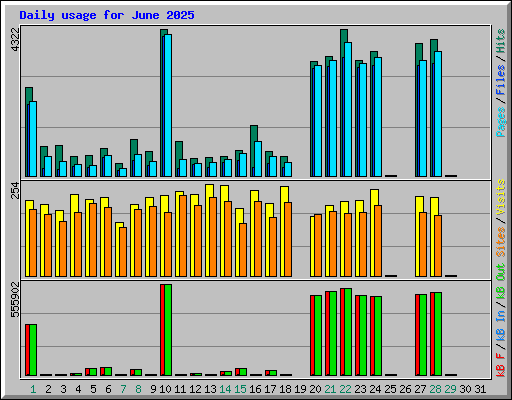Viewport: 512px width, 400px height.
Task: Click the day 10 cyan pages bar
Action: (168, 105)
